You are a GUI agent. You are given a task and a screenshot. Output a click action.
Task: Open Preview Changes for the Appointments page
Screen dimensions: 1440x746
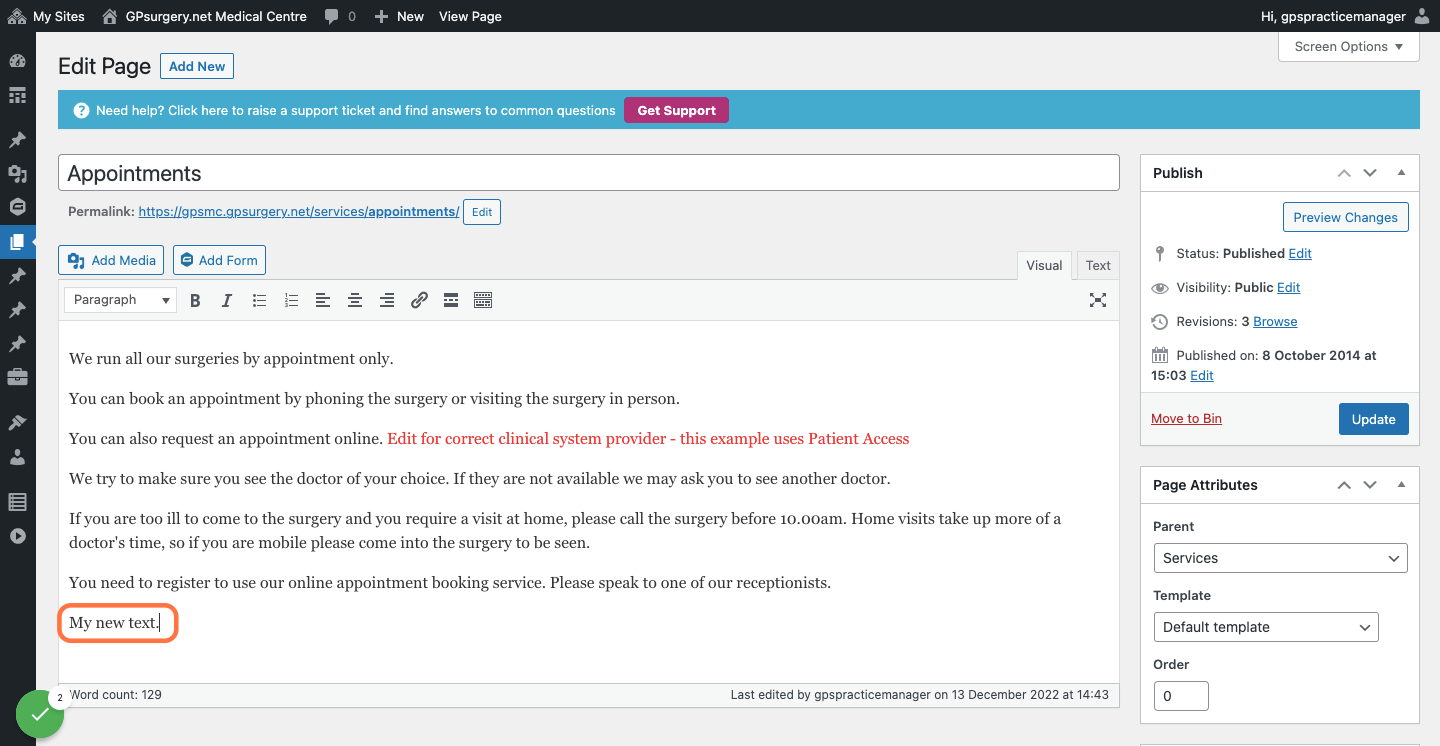pyautogui.click(x=1345, y=217)
